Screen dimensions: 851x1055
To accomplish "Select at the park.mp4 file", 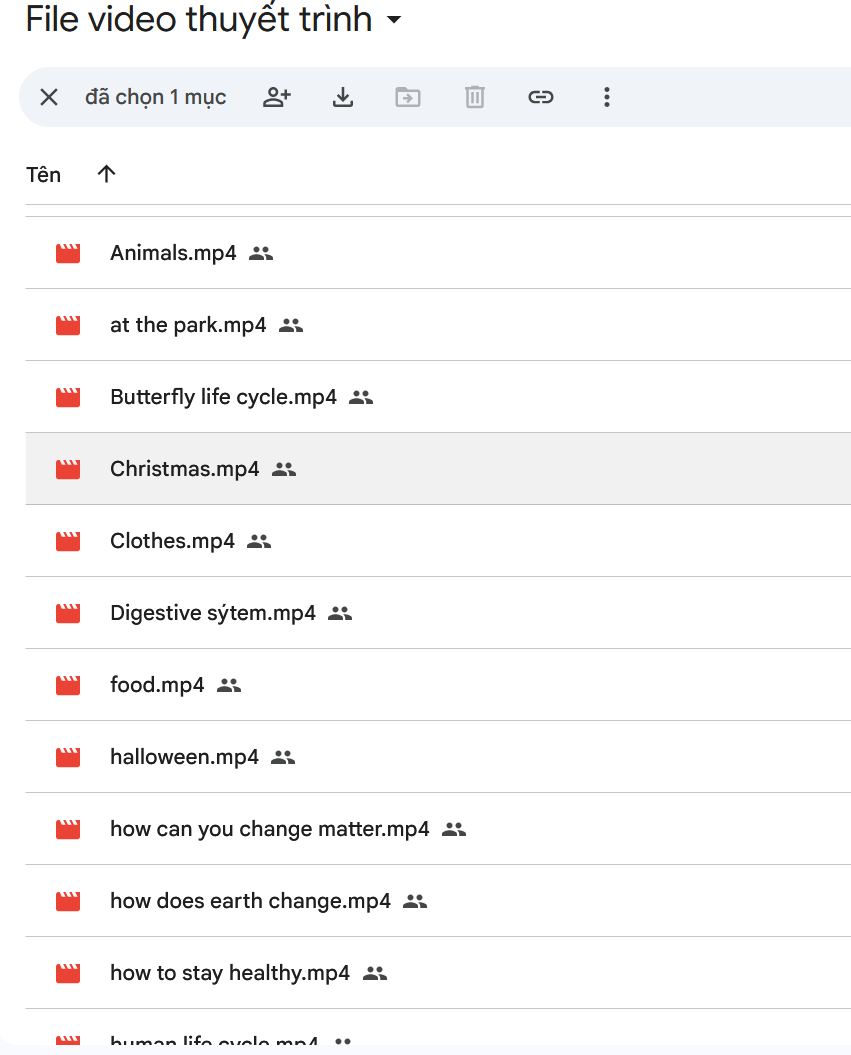I will click(188, 325).
